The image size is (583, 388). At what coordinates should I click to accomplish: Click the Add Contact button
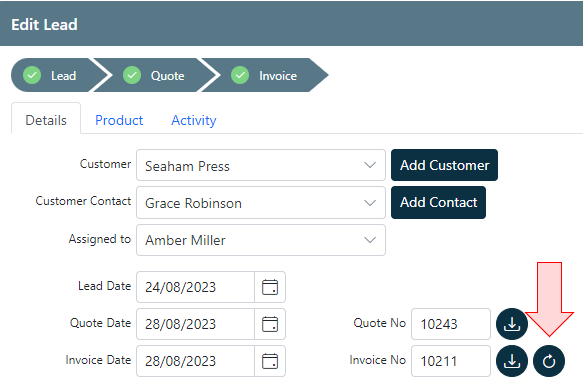438,203
